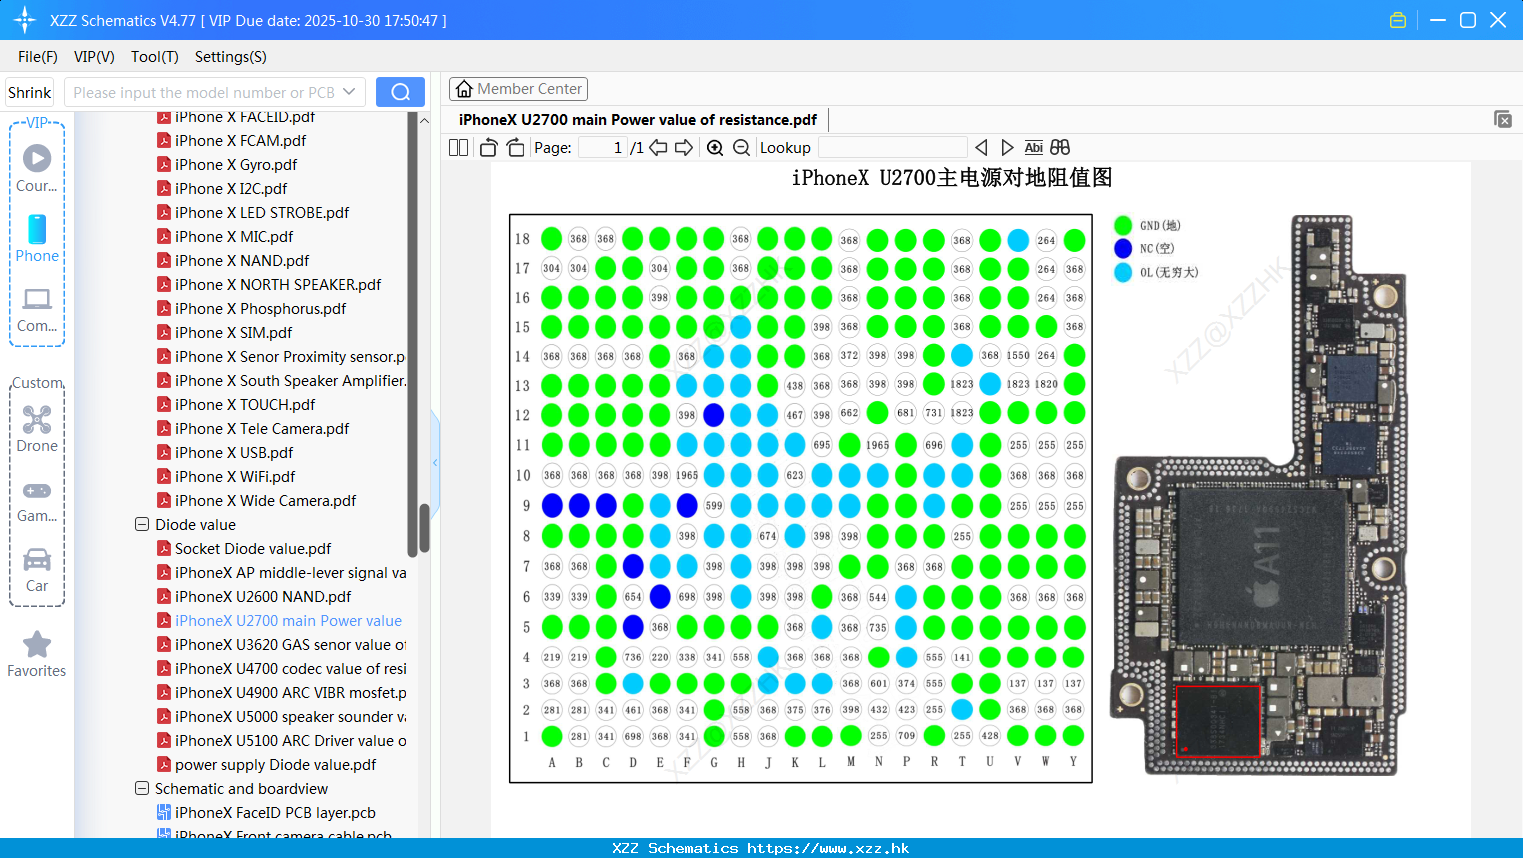
Task: Select the Phone category
Action: (x=37, y=239)
